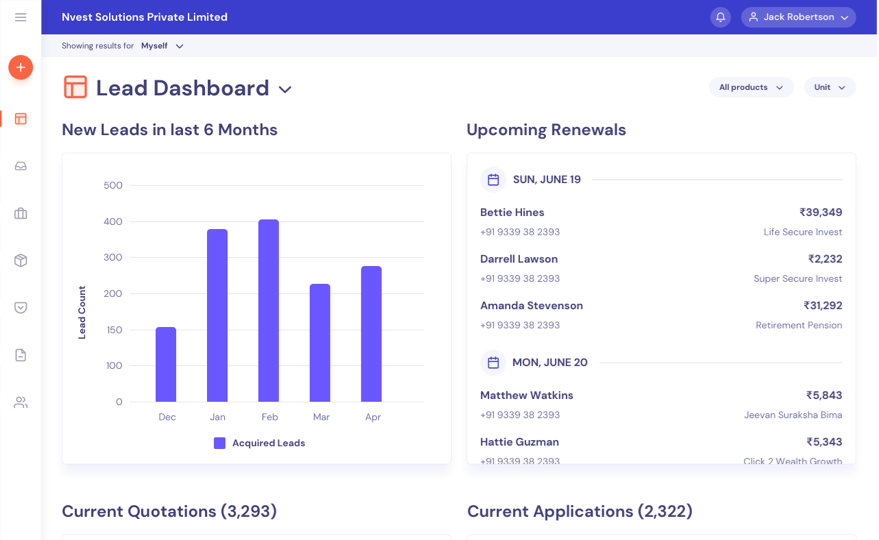879x540 pixels.
Task: Click the pocket shield sidebar icon
Action: tap(20, 308)
